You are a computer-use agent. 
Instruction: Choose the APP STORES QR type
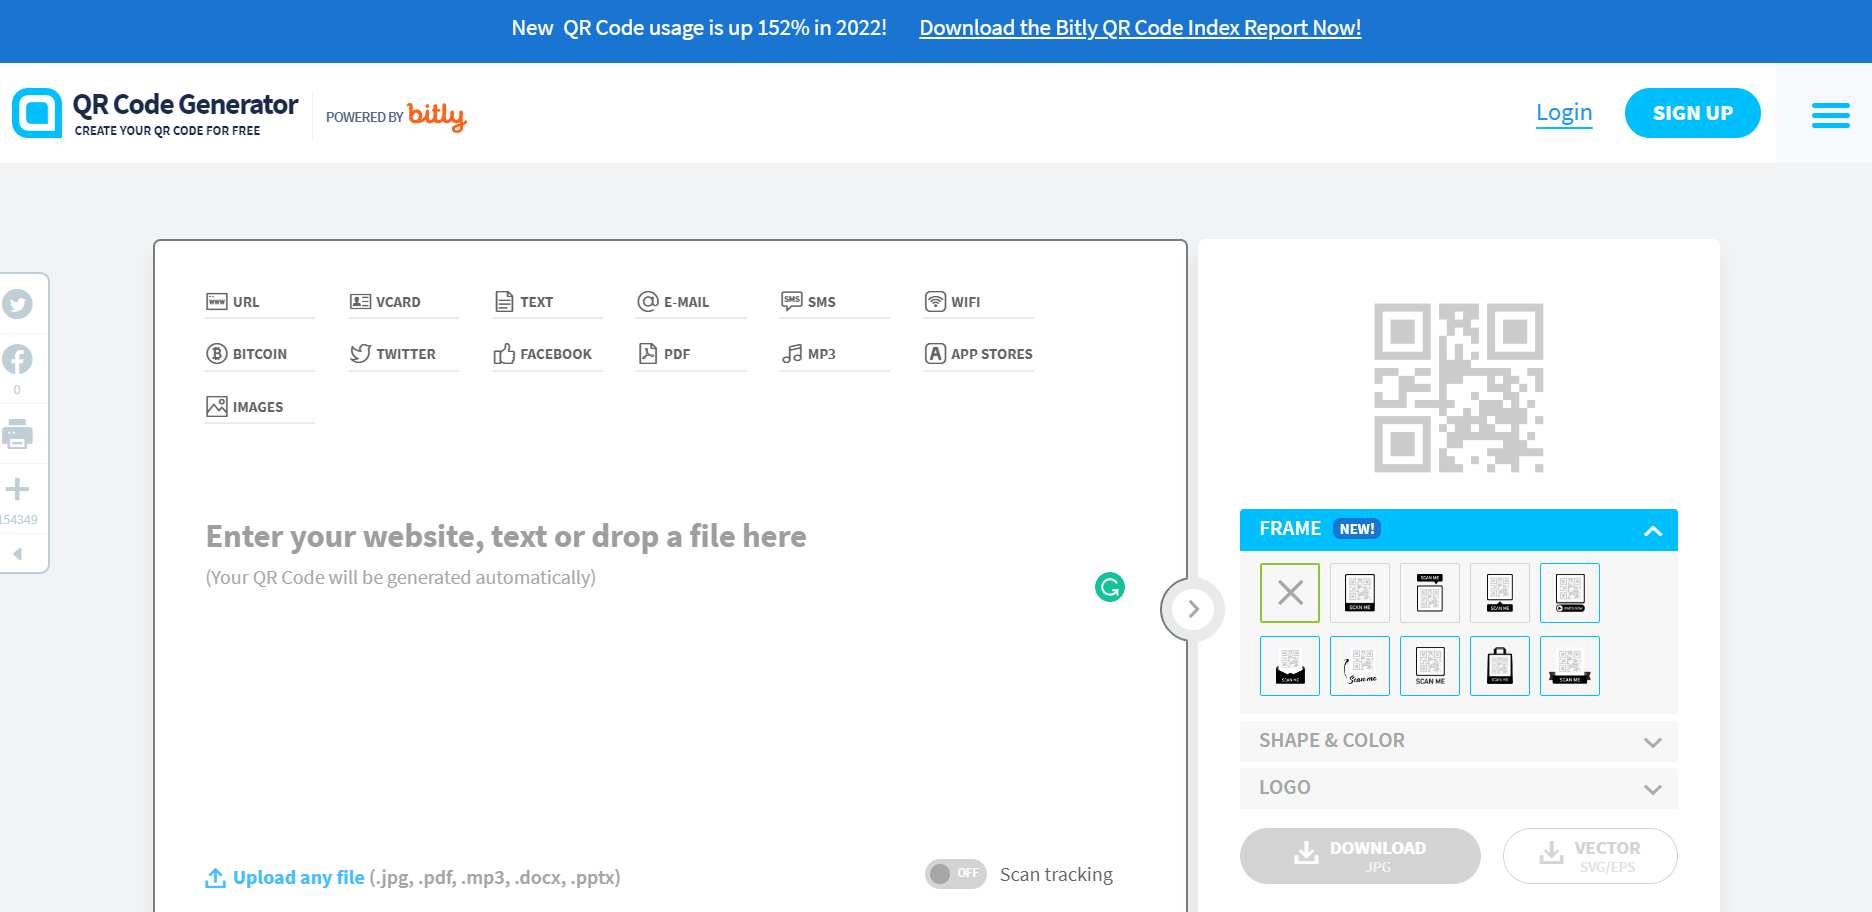click(x=992, y=353)
